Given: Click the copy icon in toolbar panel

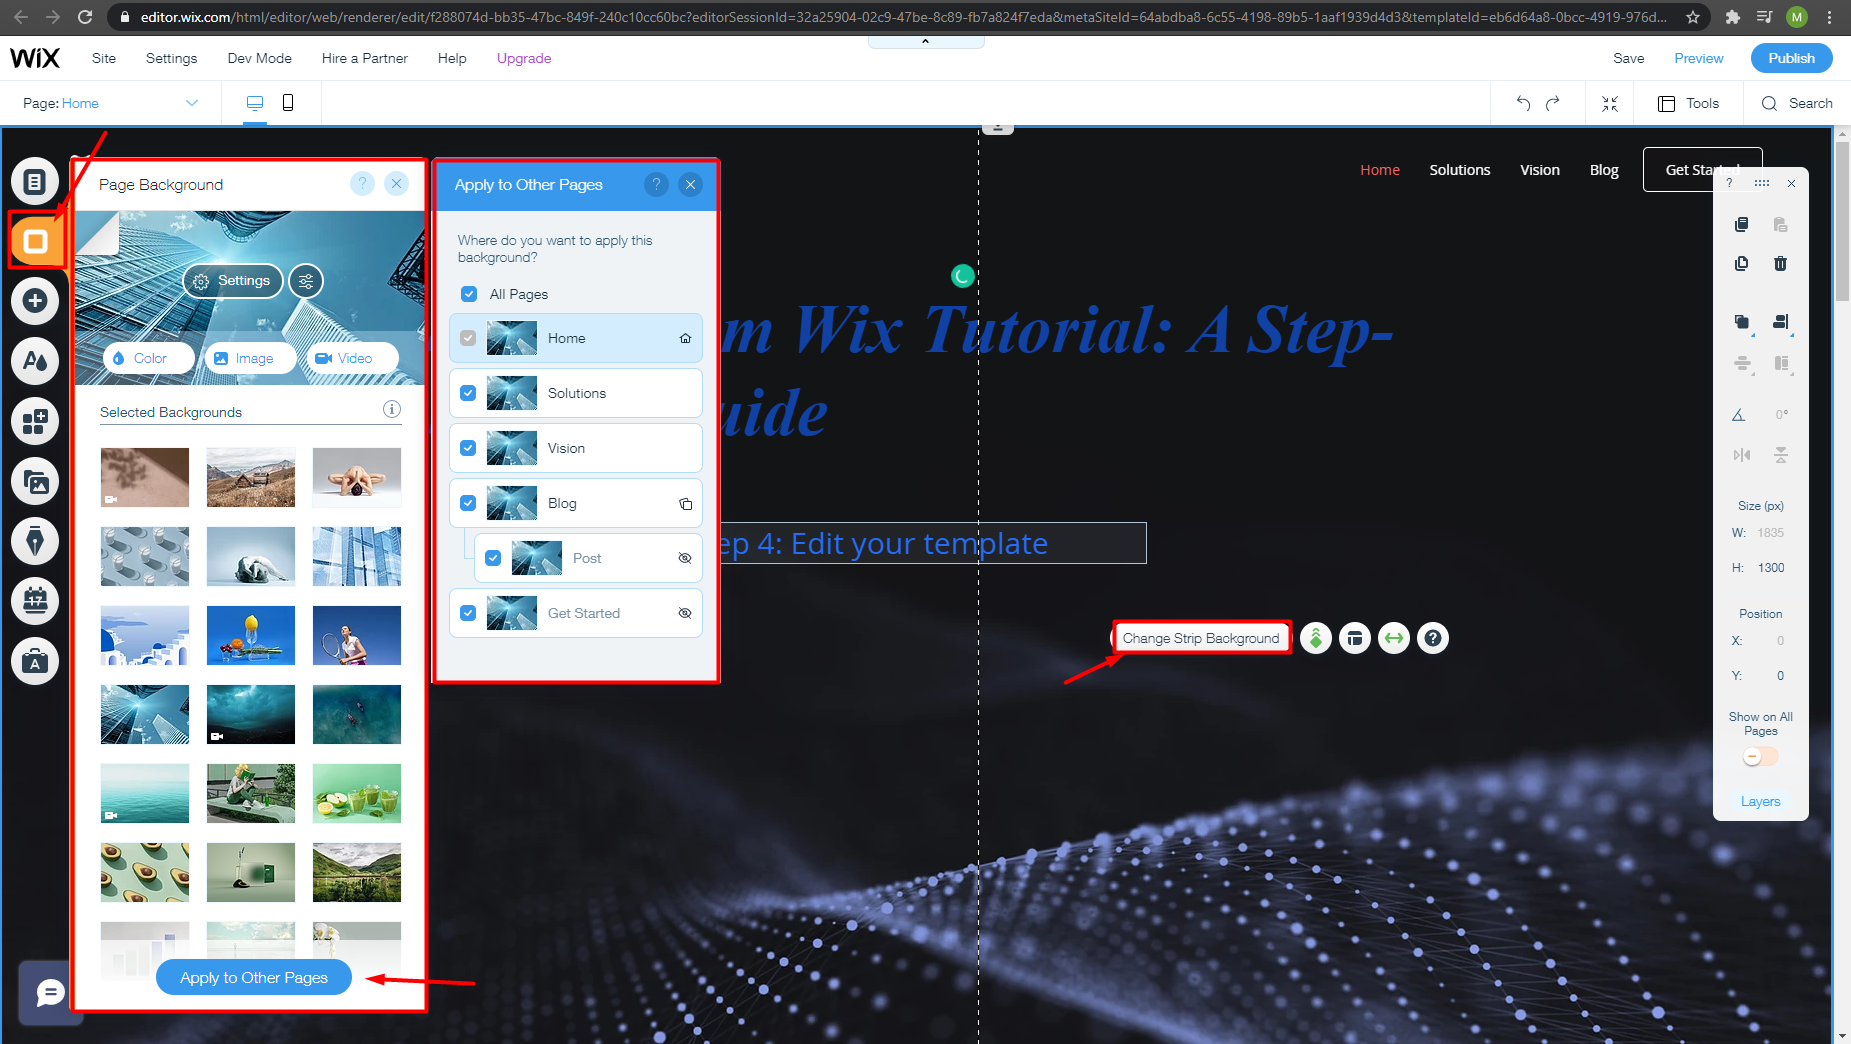Looking at the screenshot, I should click(1741, 224).
